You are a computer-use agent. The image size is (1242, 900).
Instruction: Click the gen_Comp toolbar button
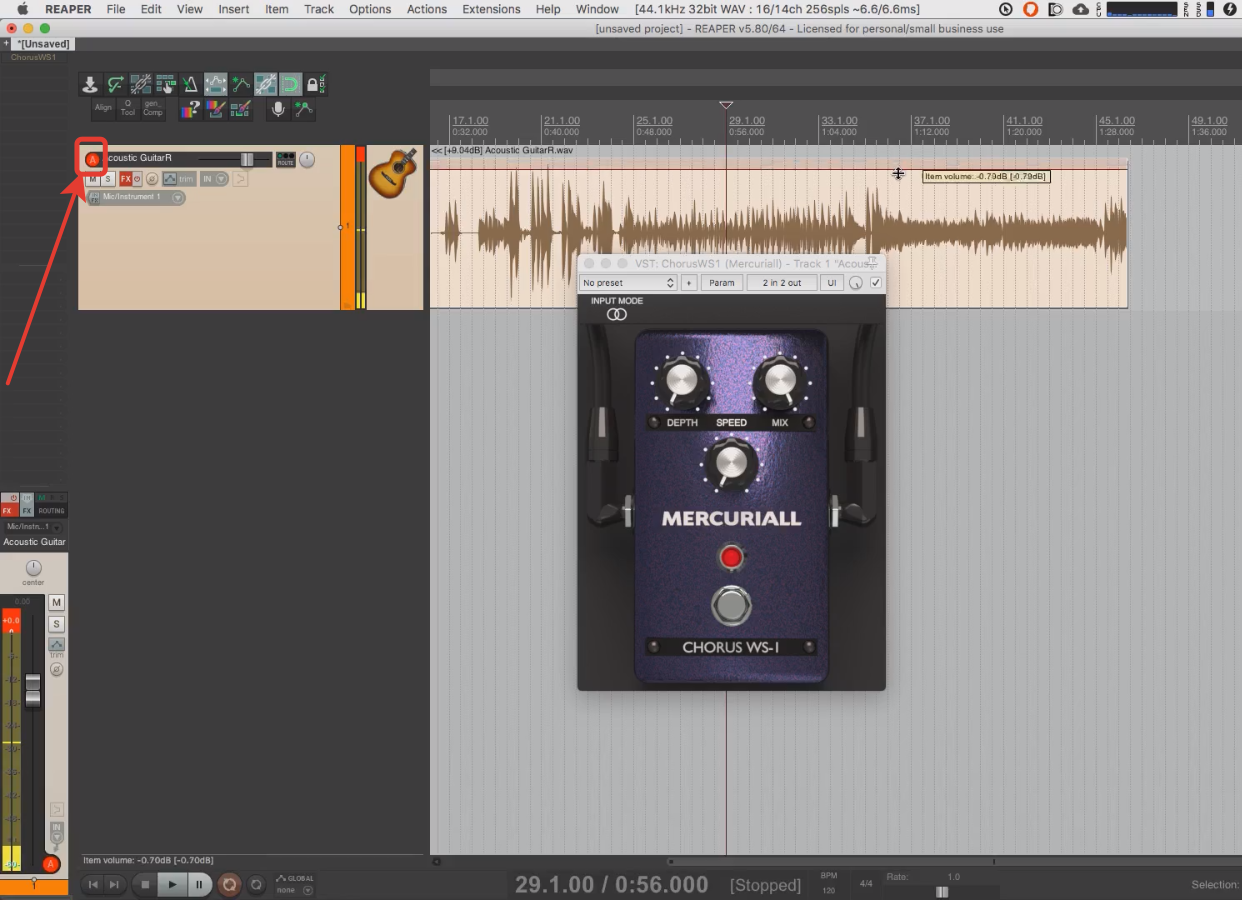coord(153,109)
